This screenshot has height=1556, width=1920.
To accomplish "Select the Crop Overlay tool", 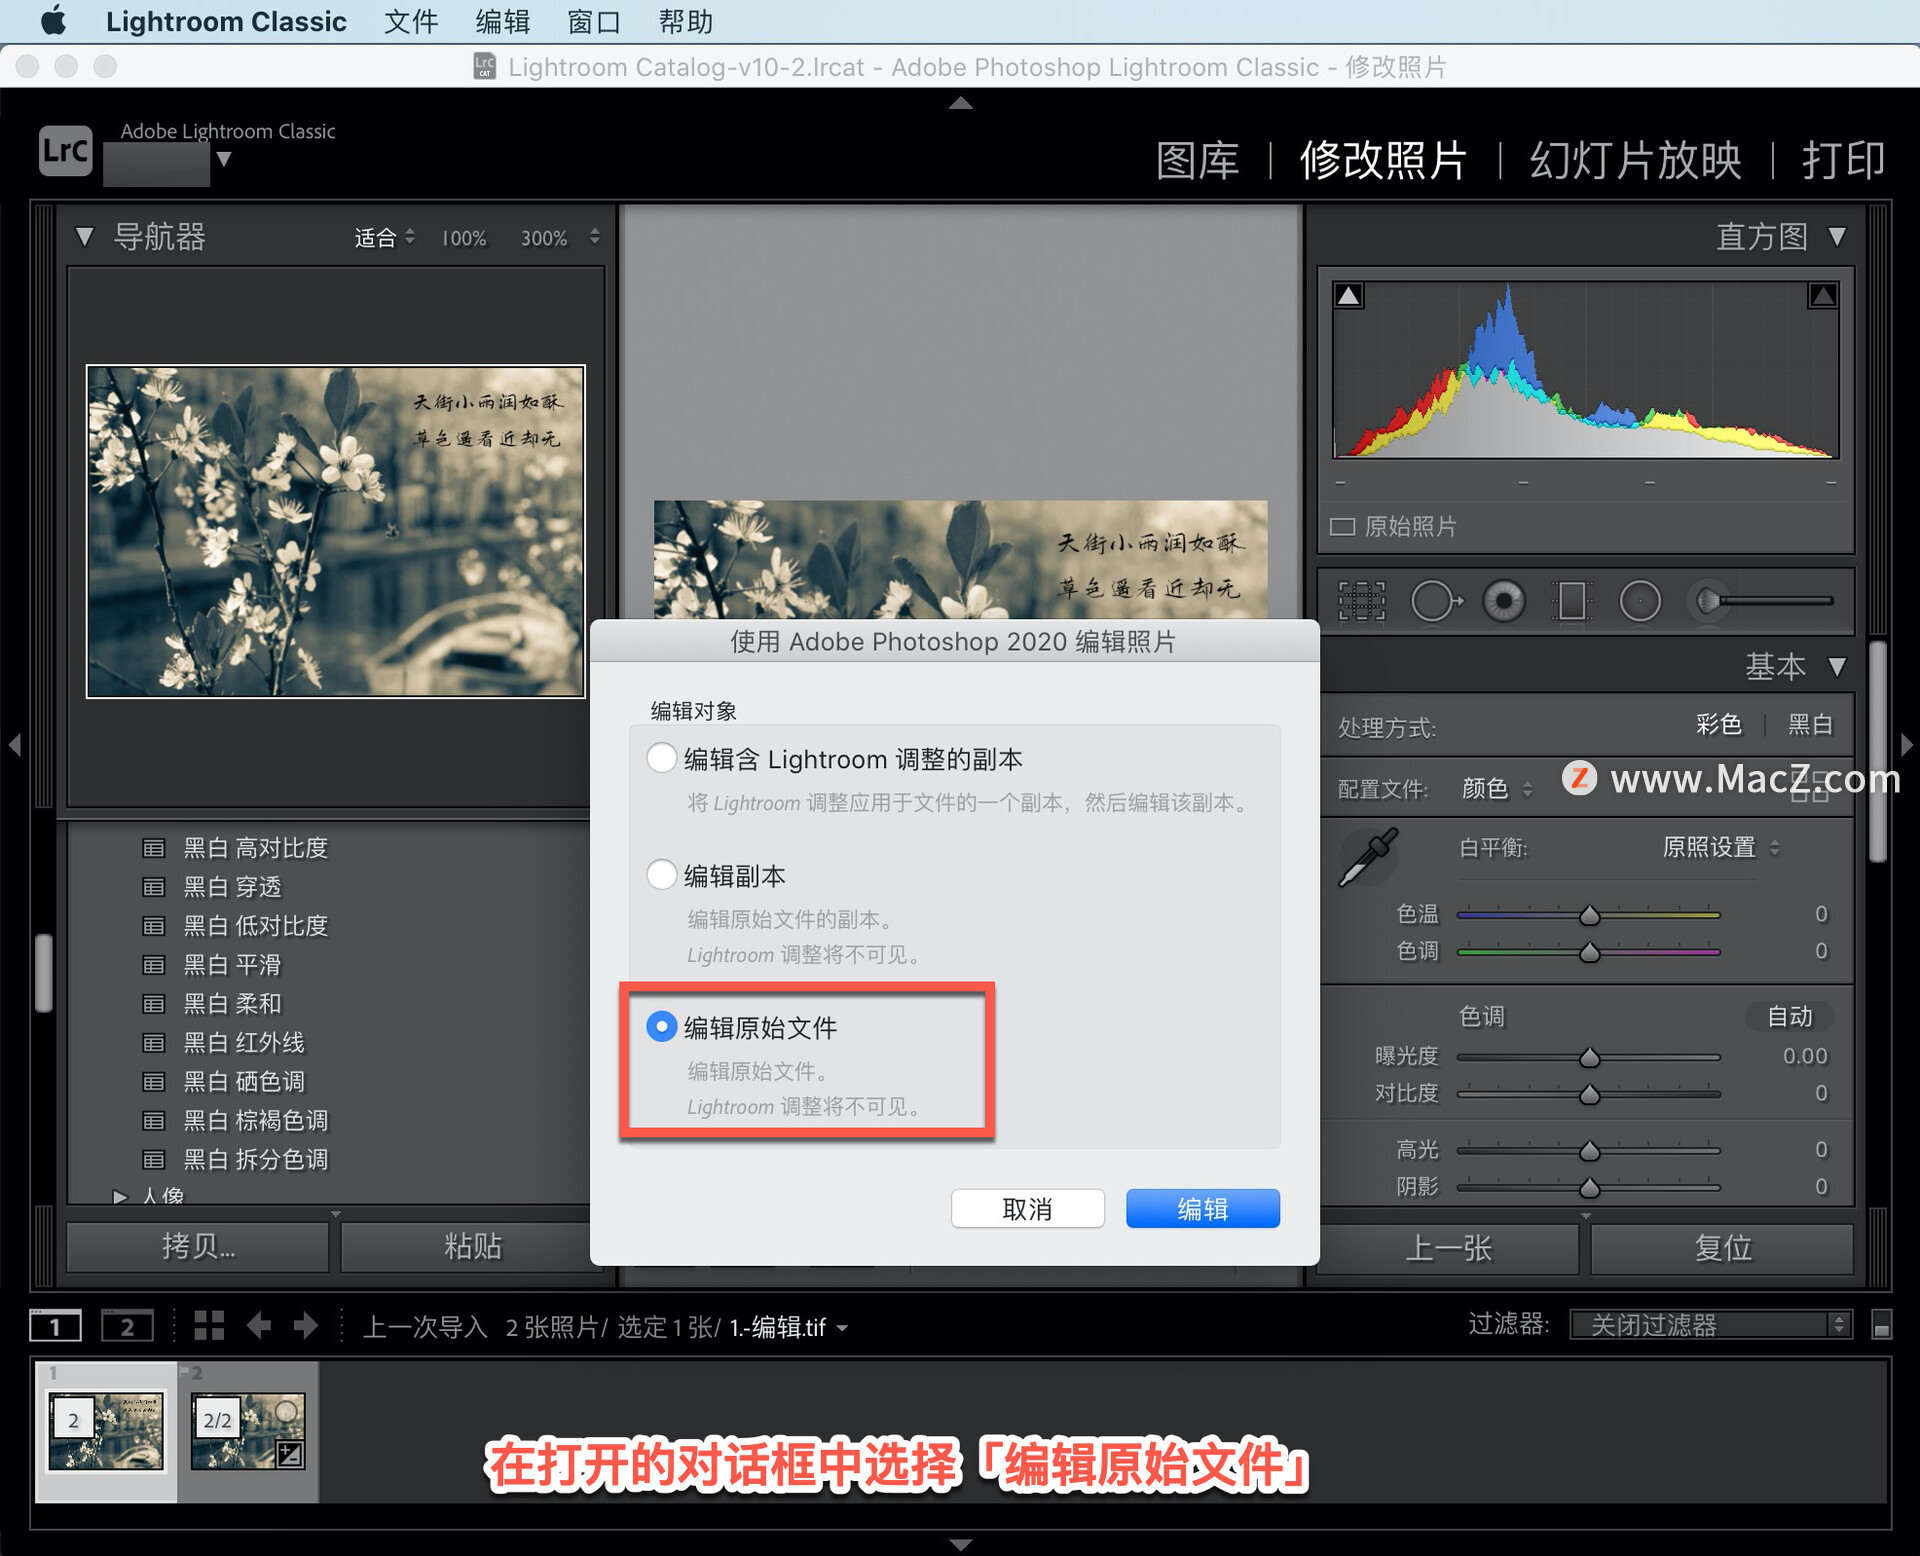I will tap(1362, 601).
